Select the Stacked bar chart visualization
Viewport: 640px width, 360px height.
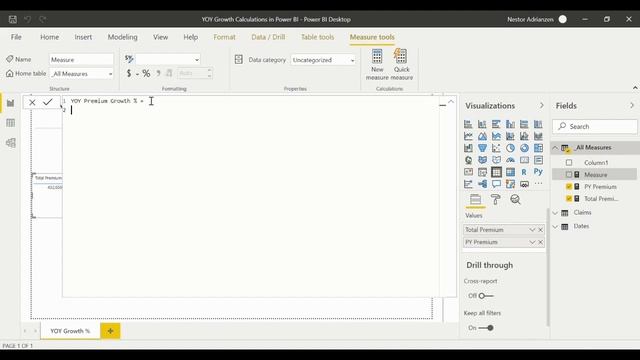(468, 124)
